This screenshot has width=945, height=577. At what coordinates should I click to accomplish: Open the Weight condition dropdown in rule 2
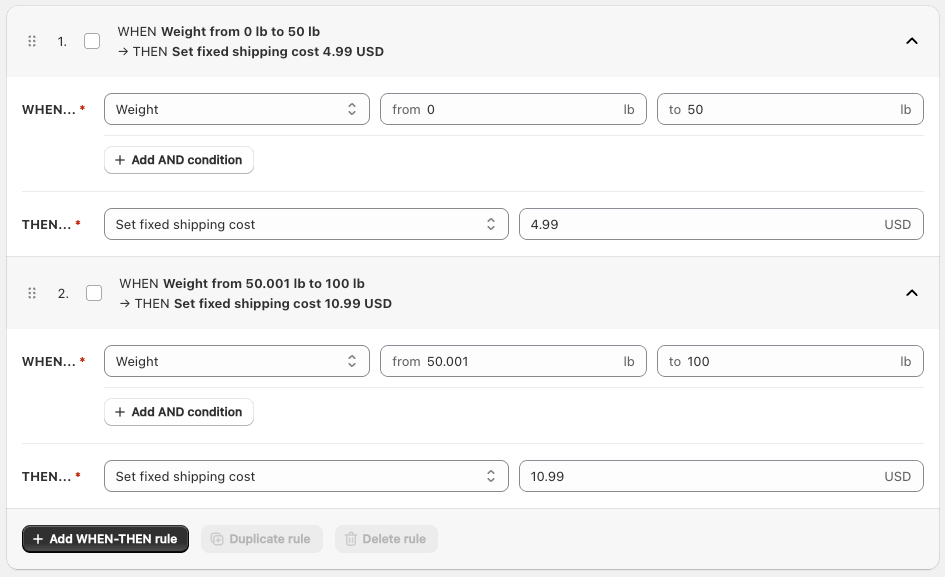pyautogui.click(x=236, y=361)
